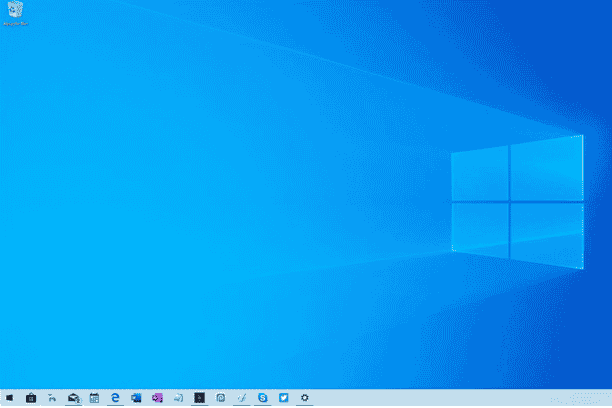Screen dimensions: 612x408
Task: Launch Skype from the taskbar
Action: [x=262, y=398]
